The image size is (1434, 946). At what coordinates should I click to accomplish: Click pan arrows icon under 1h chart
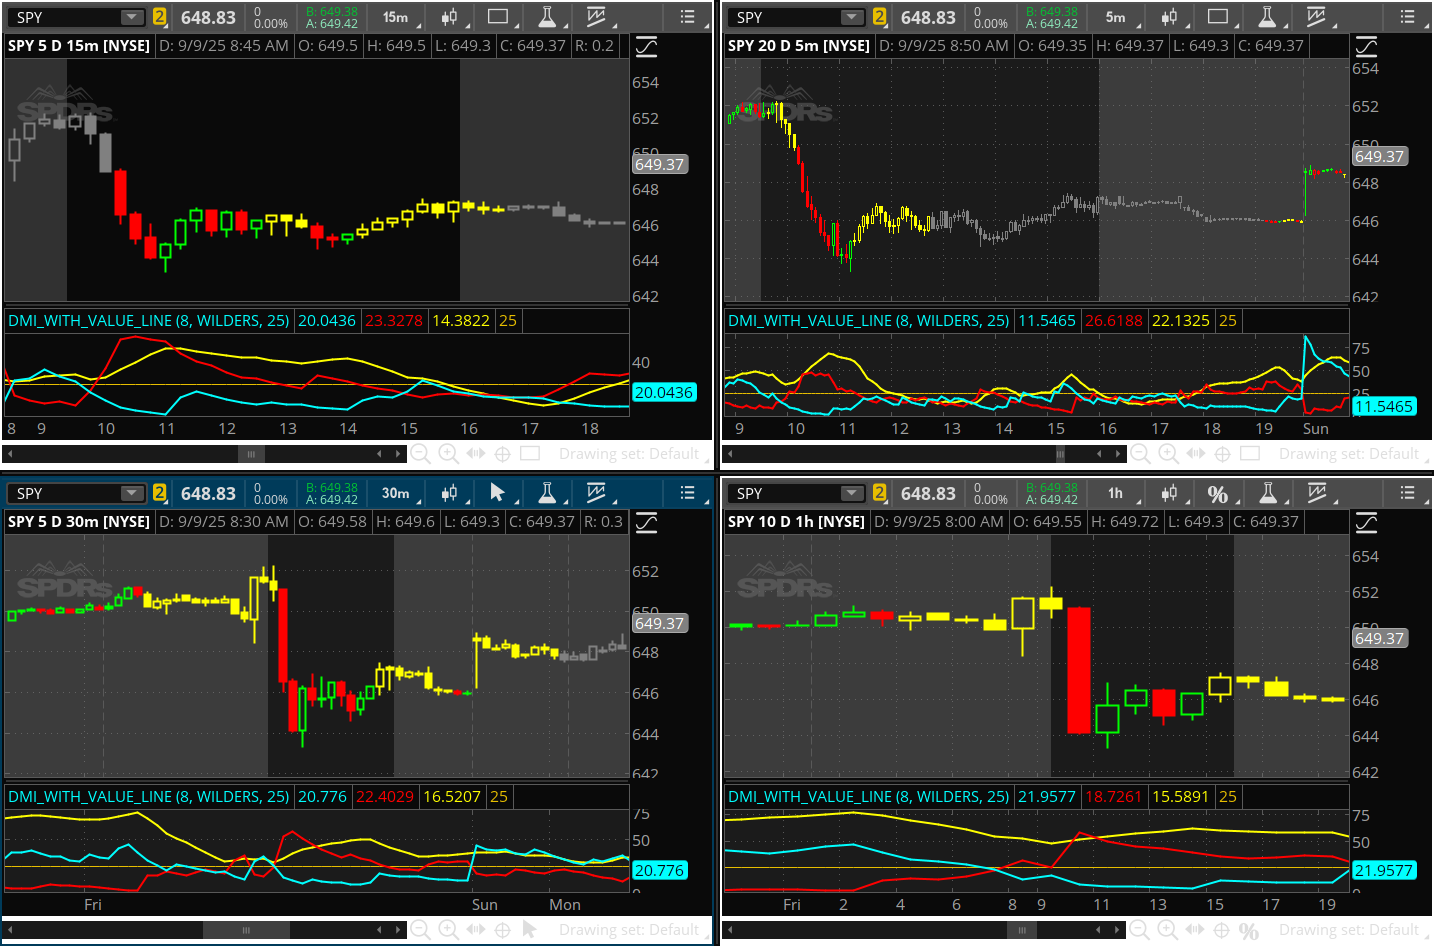1195,930
